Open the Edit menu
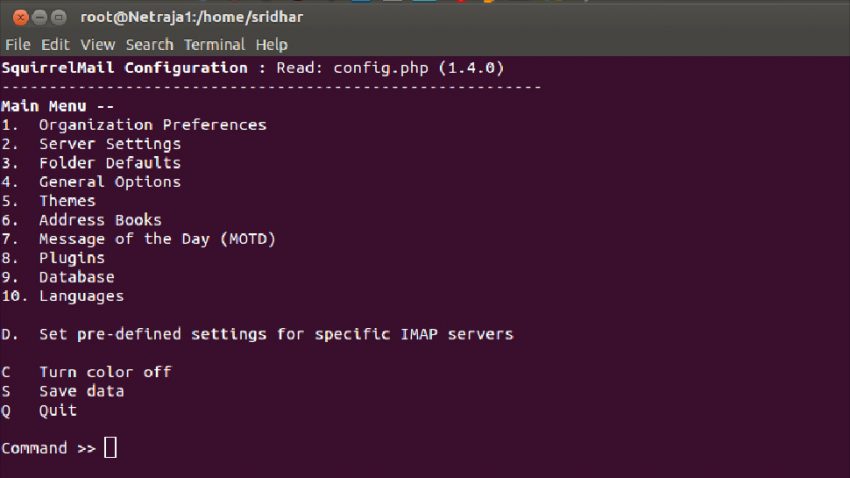This screenshot has width=850, height=478. 55,44
